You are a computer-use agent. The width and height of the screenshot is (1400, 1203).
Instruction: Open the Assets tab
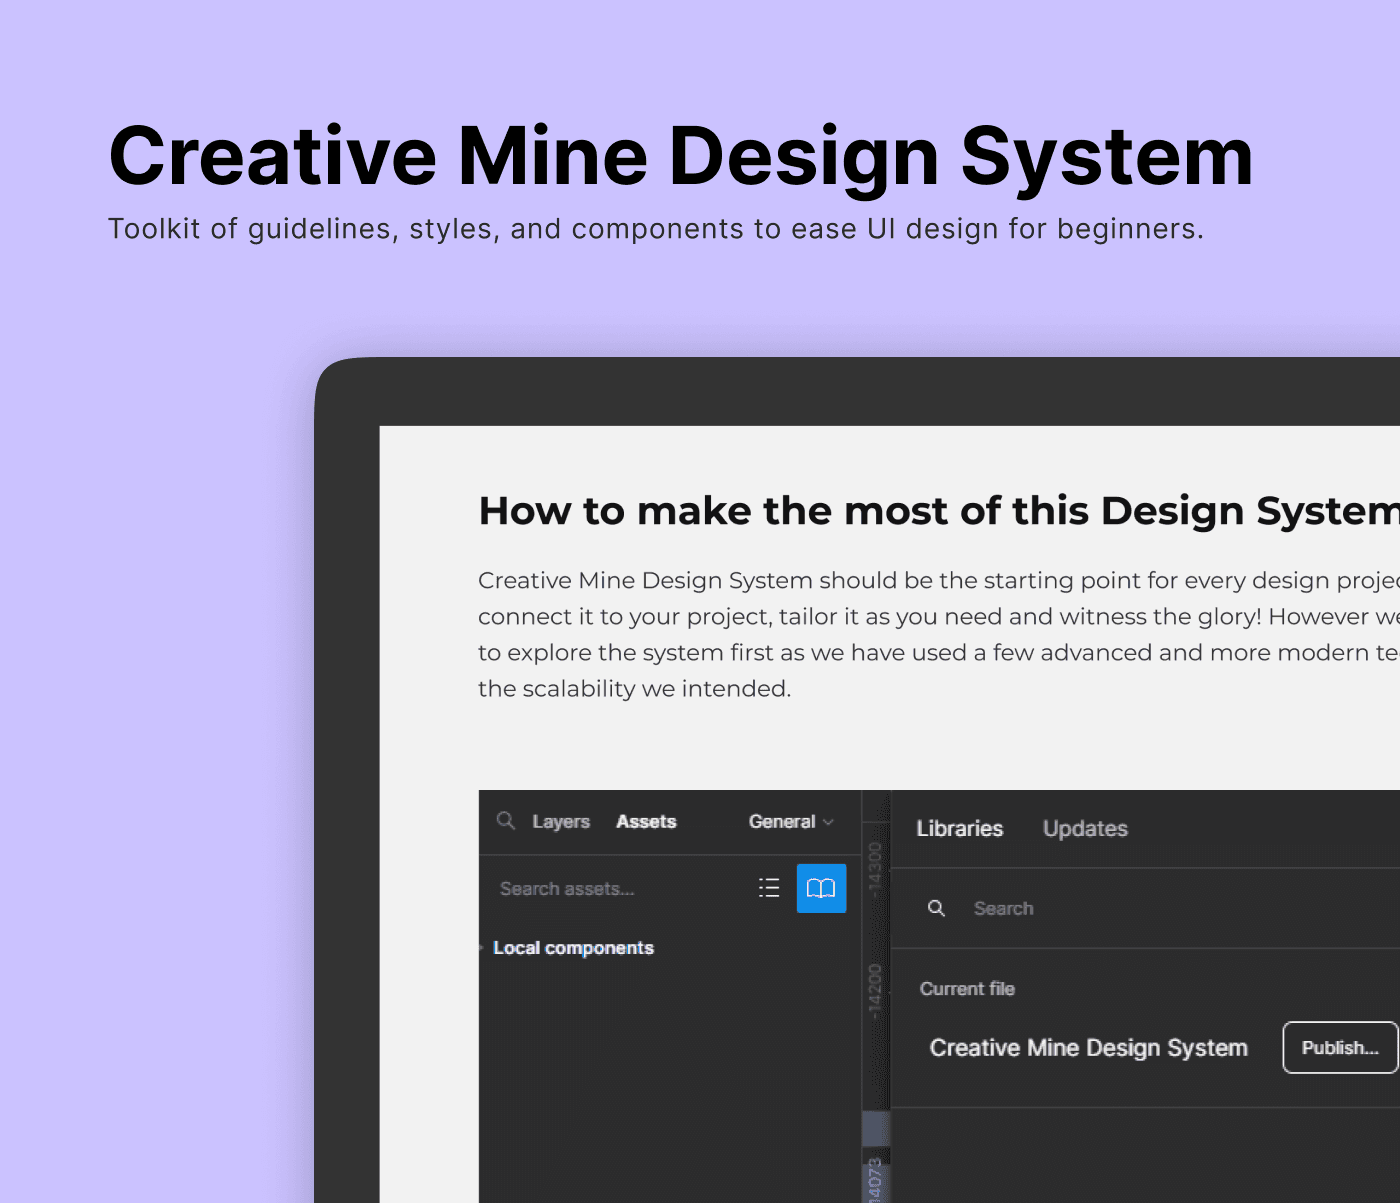point(646,821)
